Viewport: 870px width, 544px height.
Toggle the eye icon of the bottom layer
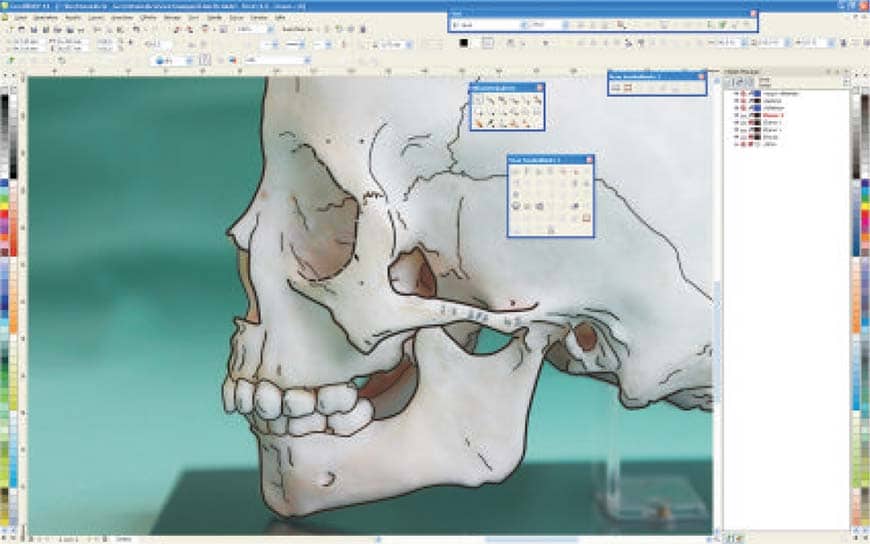point(737,144)
